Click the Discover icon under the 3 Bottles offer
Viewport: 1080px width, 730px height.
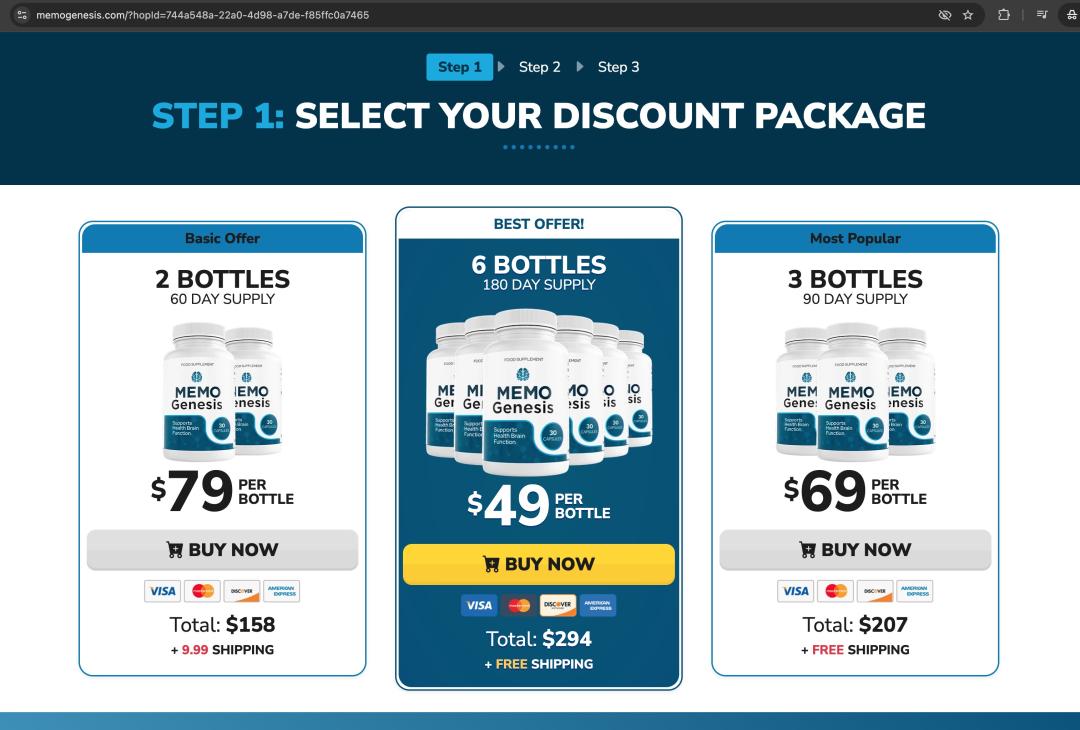point(875,591)
